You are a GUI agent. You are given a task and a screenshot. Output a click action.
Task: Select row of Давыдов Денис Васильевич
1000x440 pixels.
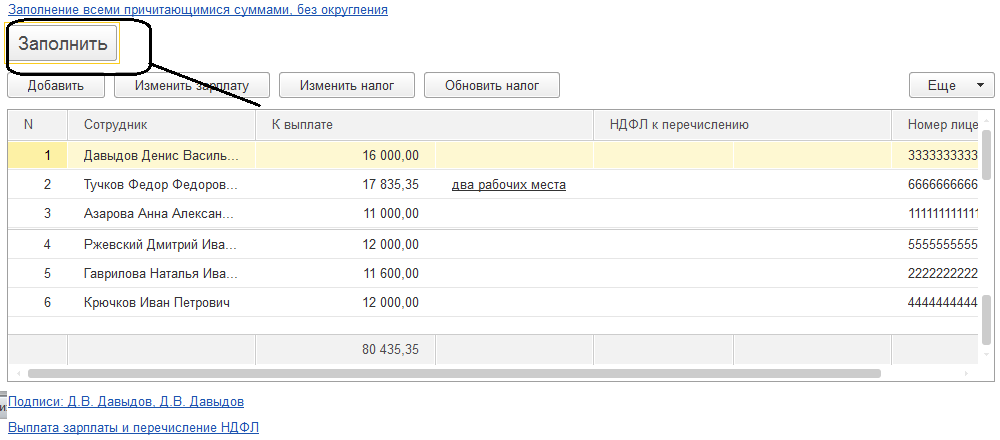click(161, 156)
